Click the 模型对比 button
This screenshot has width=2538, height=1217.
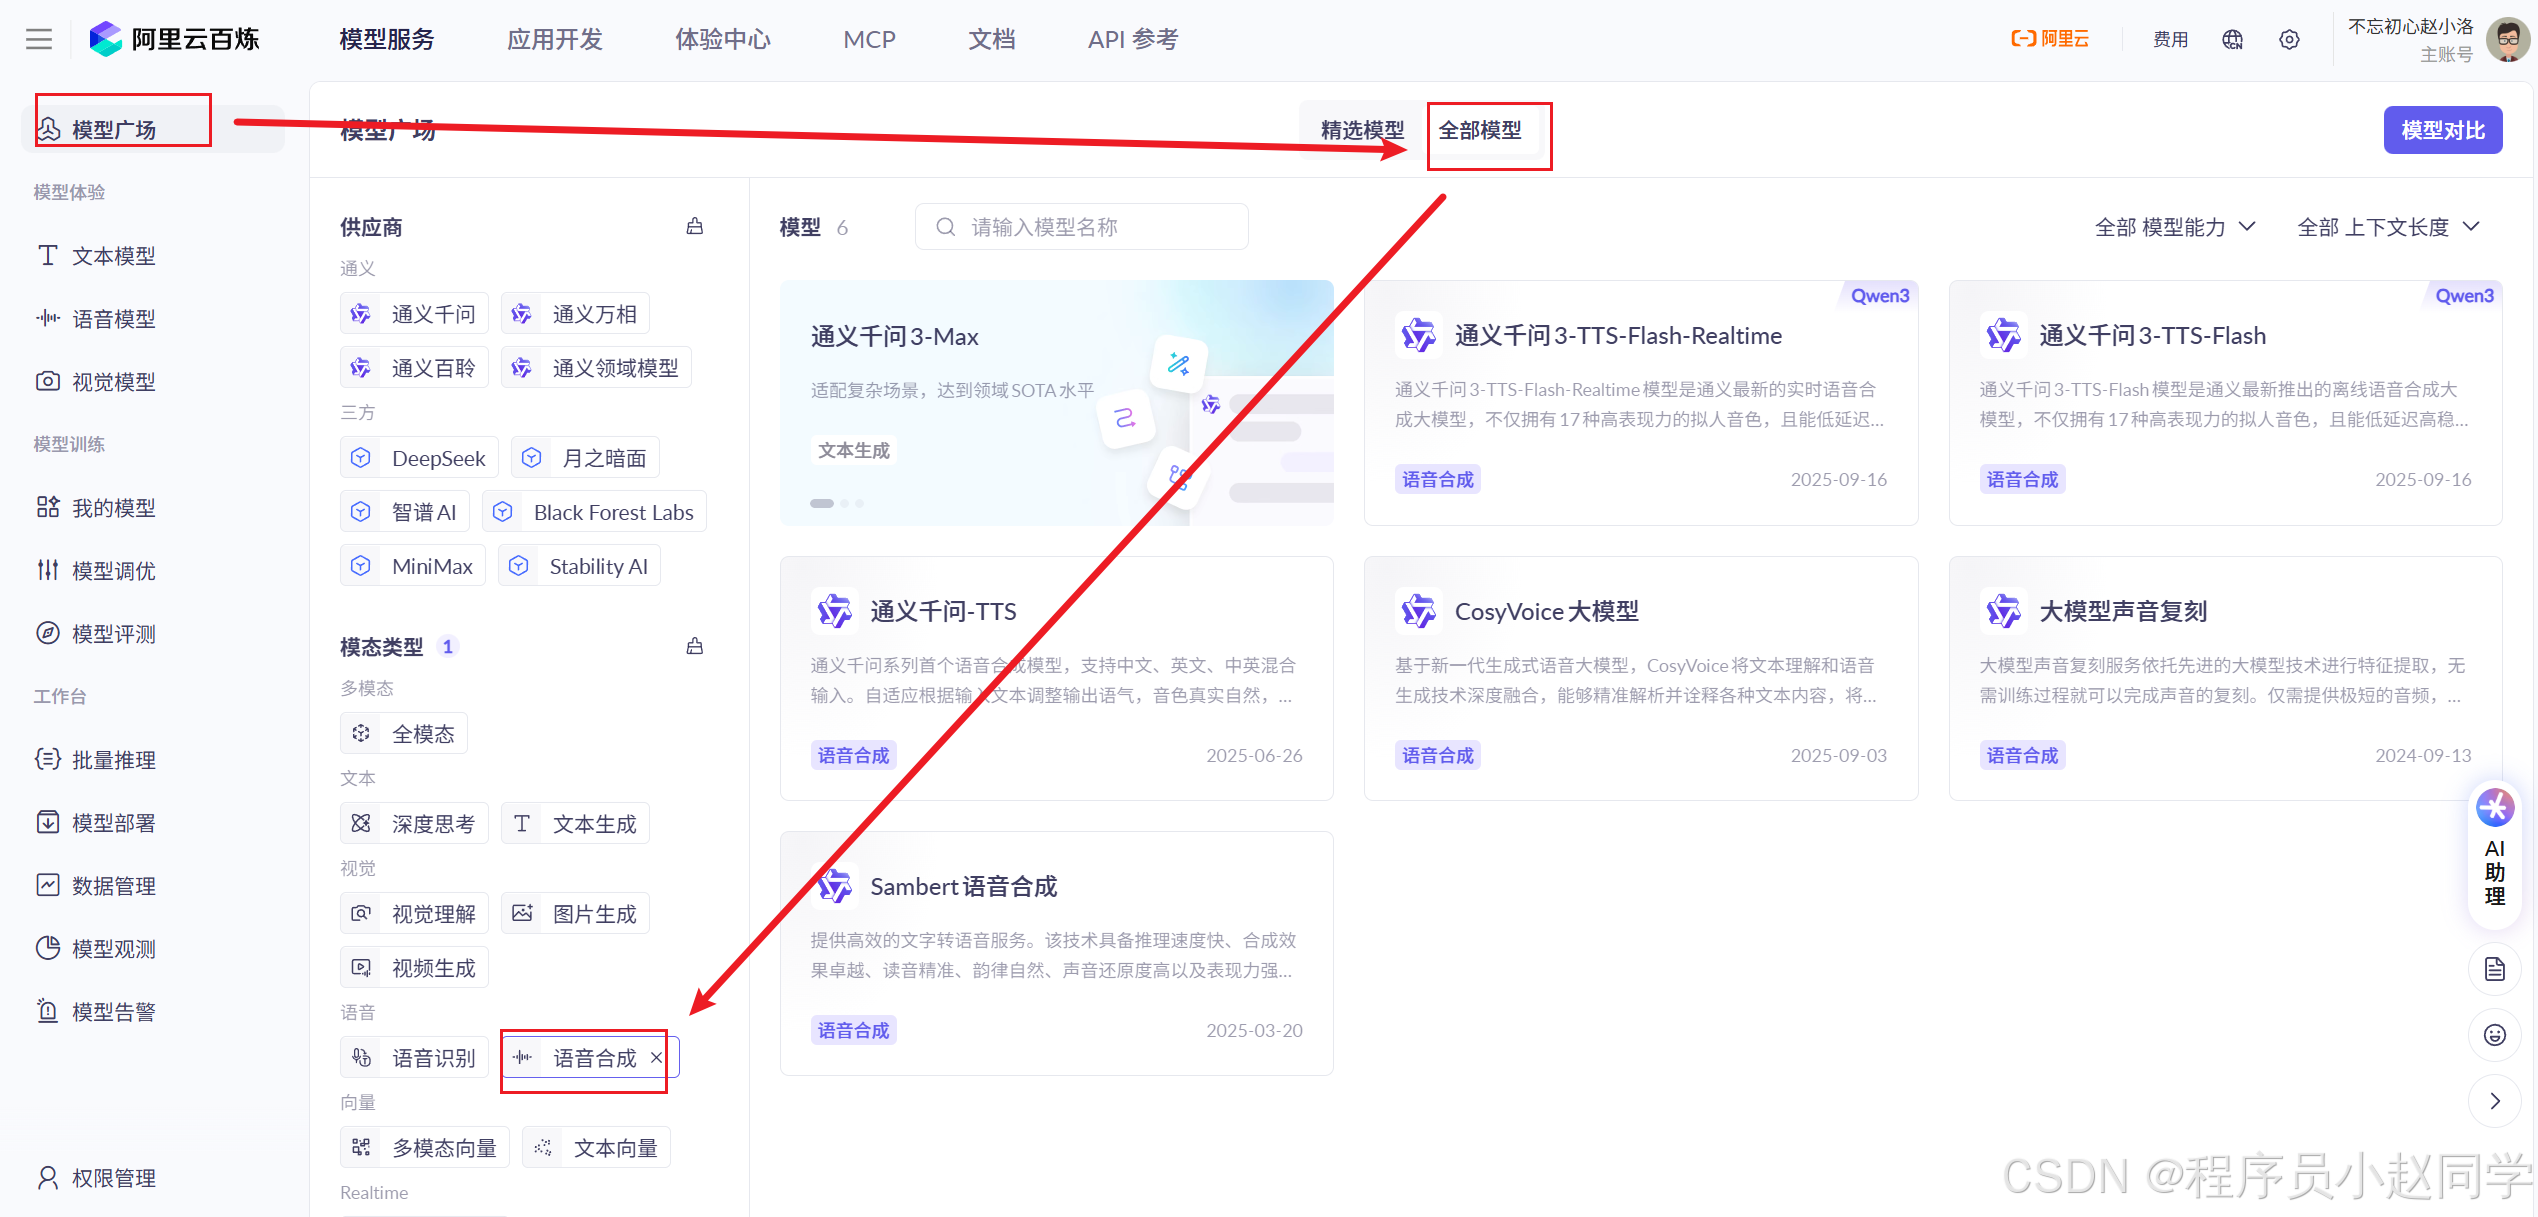(2442, 130)
